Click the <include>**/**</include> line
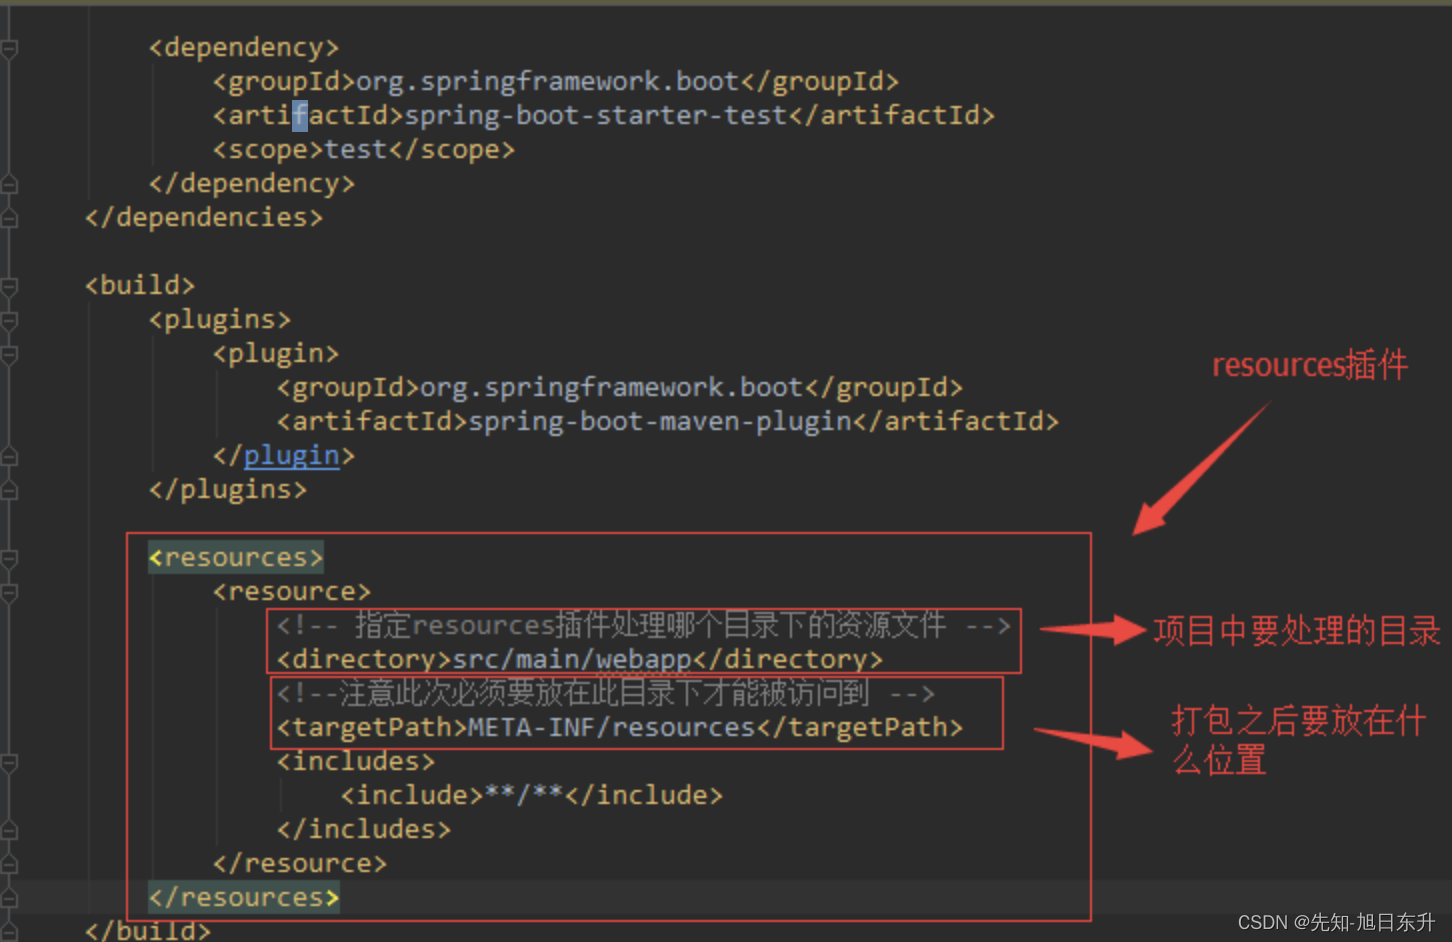 532,795
